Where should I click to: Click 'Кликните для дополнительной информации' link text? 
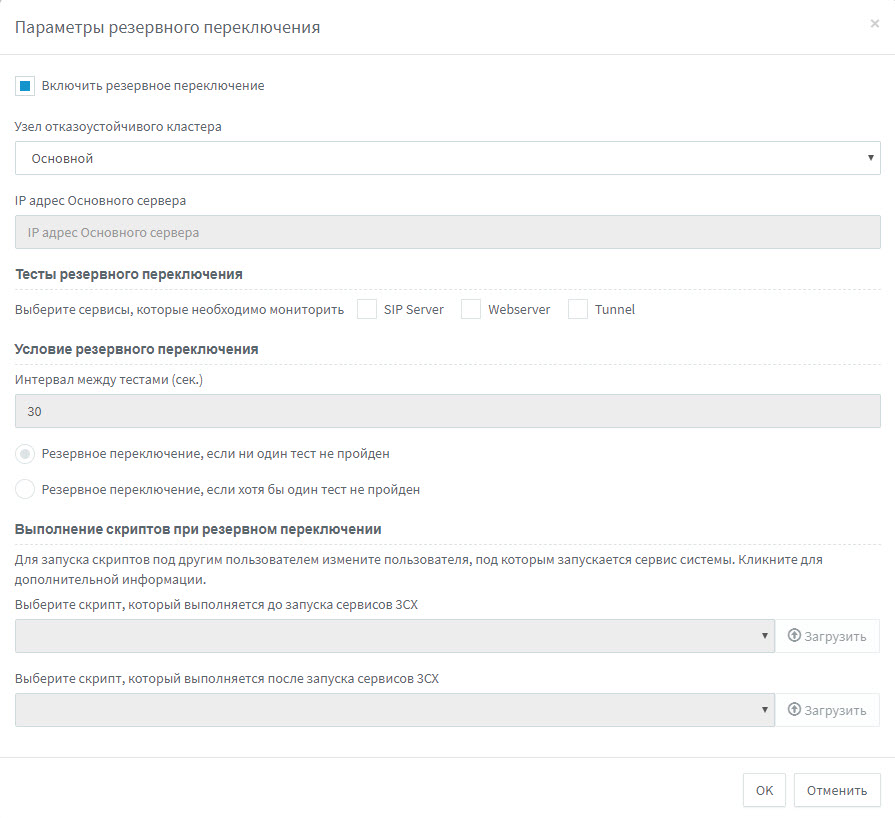point(418,570)
